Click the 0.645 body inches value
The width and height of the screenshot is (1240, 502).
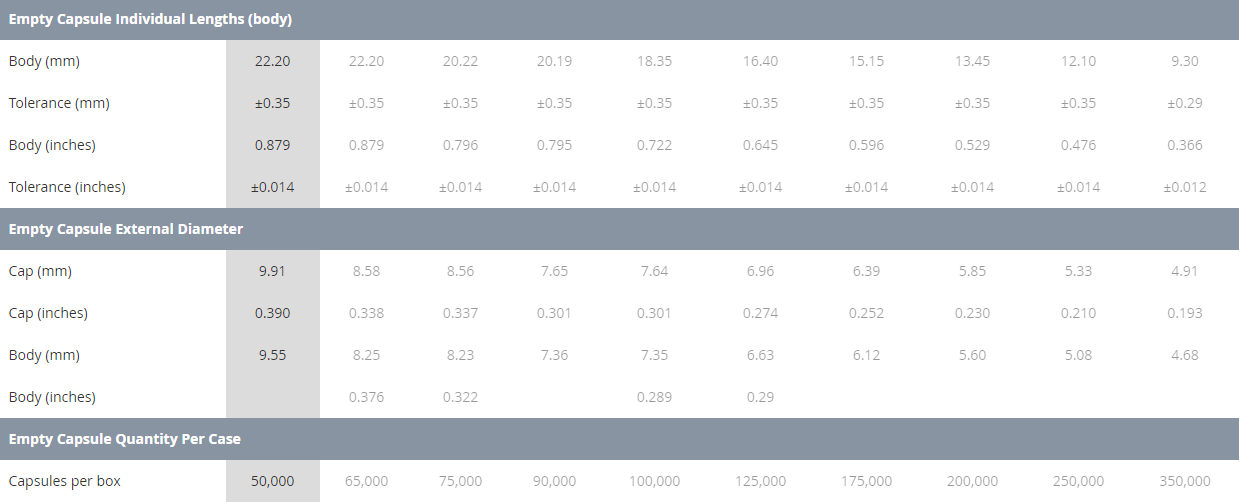(761, 145)
